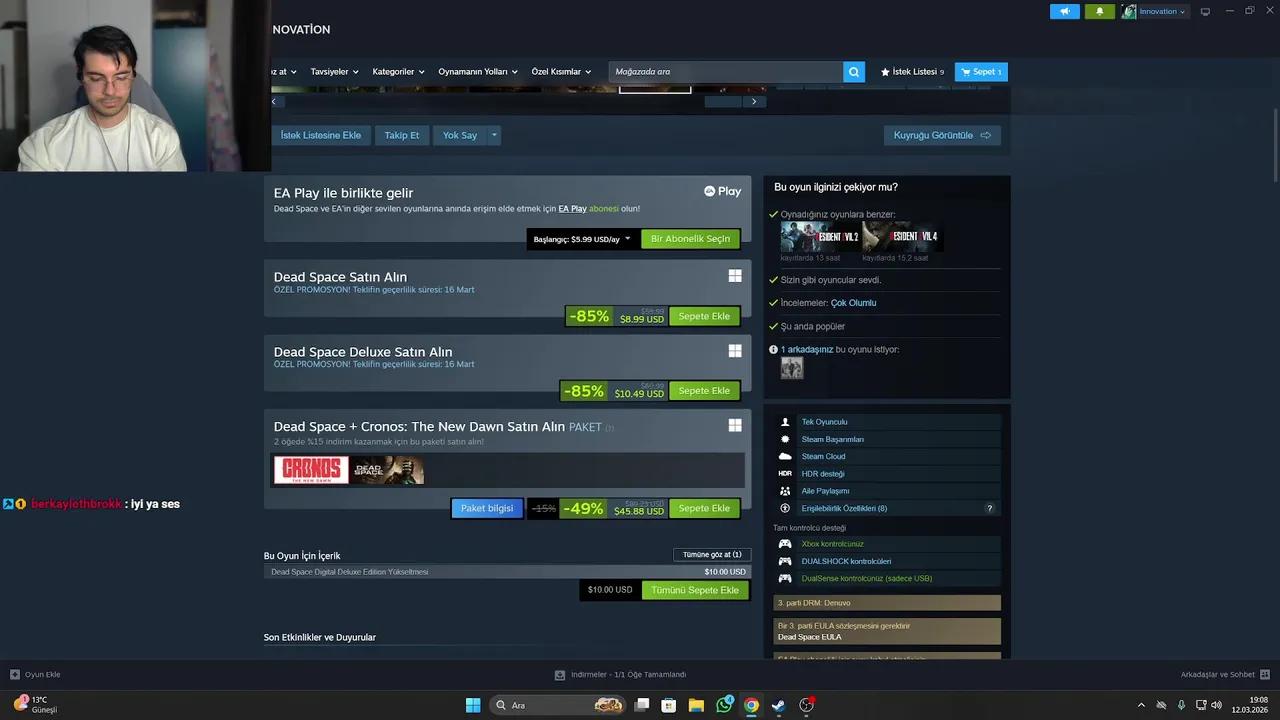This screenshot has width=1280, height=720.
Task: Open the Sepet shopping cart
Action: 981,72
